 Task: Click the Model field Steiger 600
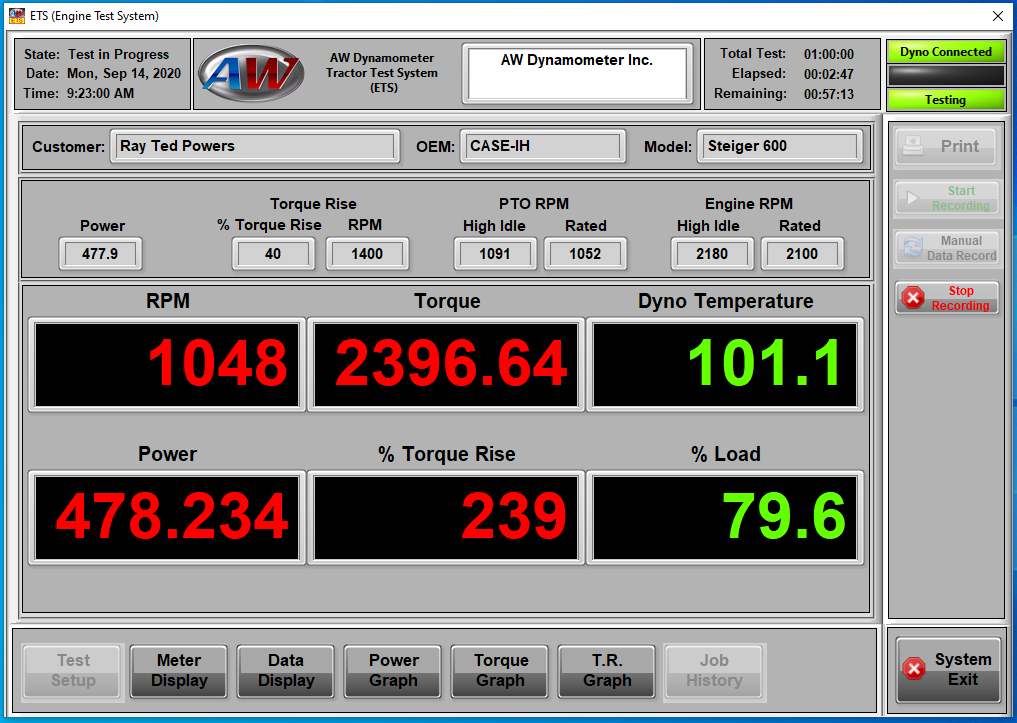click(x=779, y=147)
